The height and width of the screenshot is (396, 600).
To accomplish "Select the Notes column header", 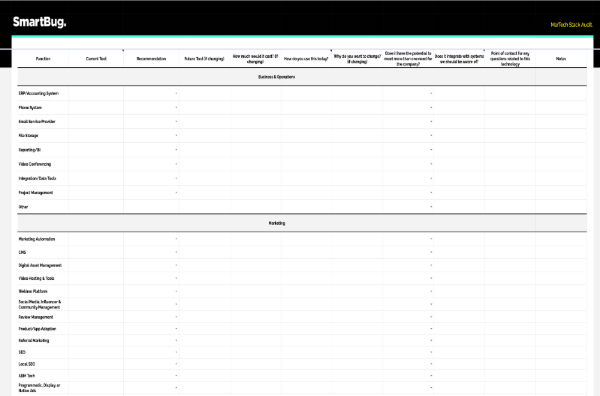I will point(561,59).
